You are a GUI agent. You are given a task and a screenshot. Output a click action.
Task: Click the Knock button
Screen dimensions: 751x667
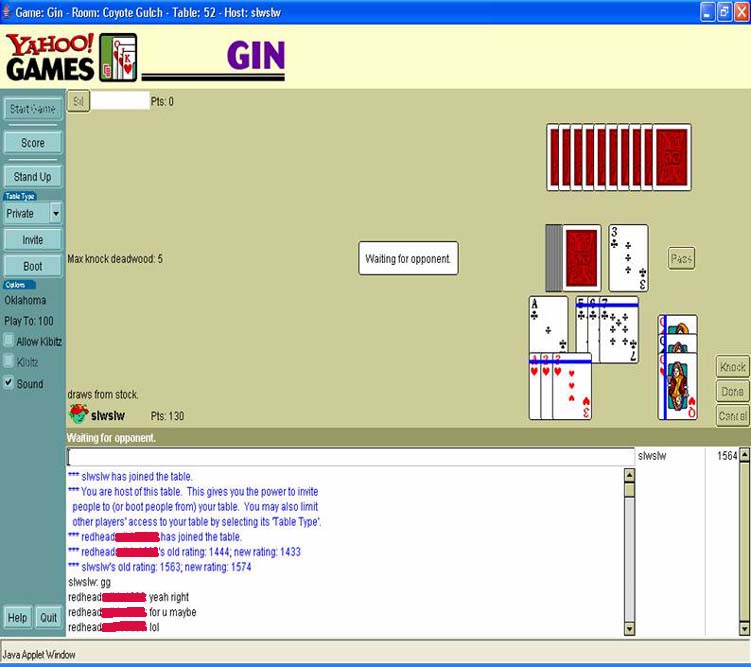tap(732, 367)
